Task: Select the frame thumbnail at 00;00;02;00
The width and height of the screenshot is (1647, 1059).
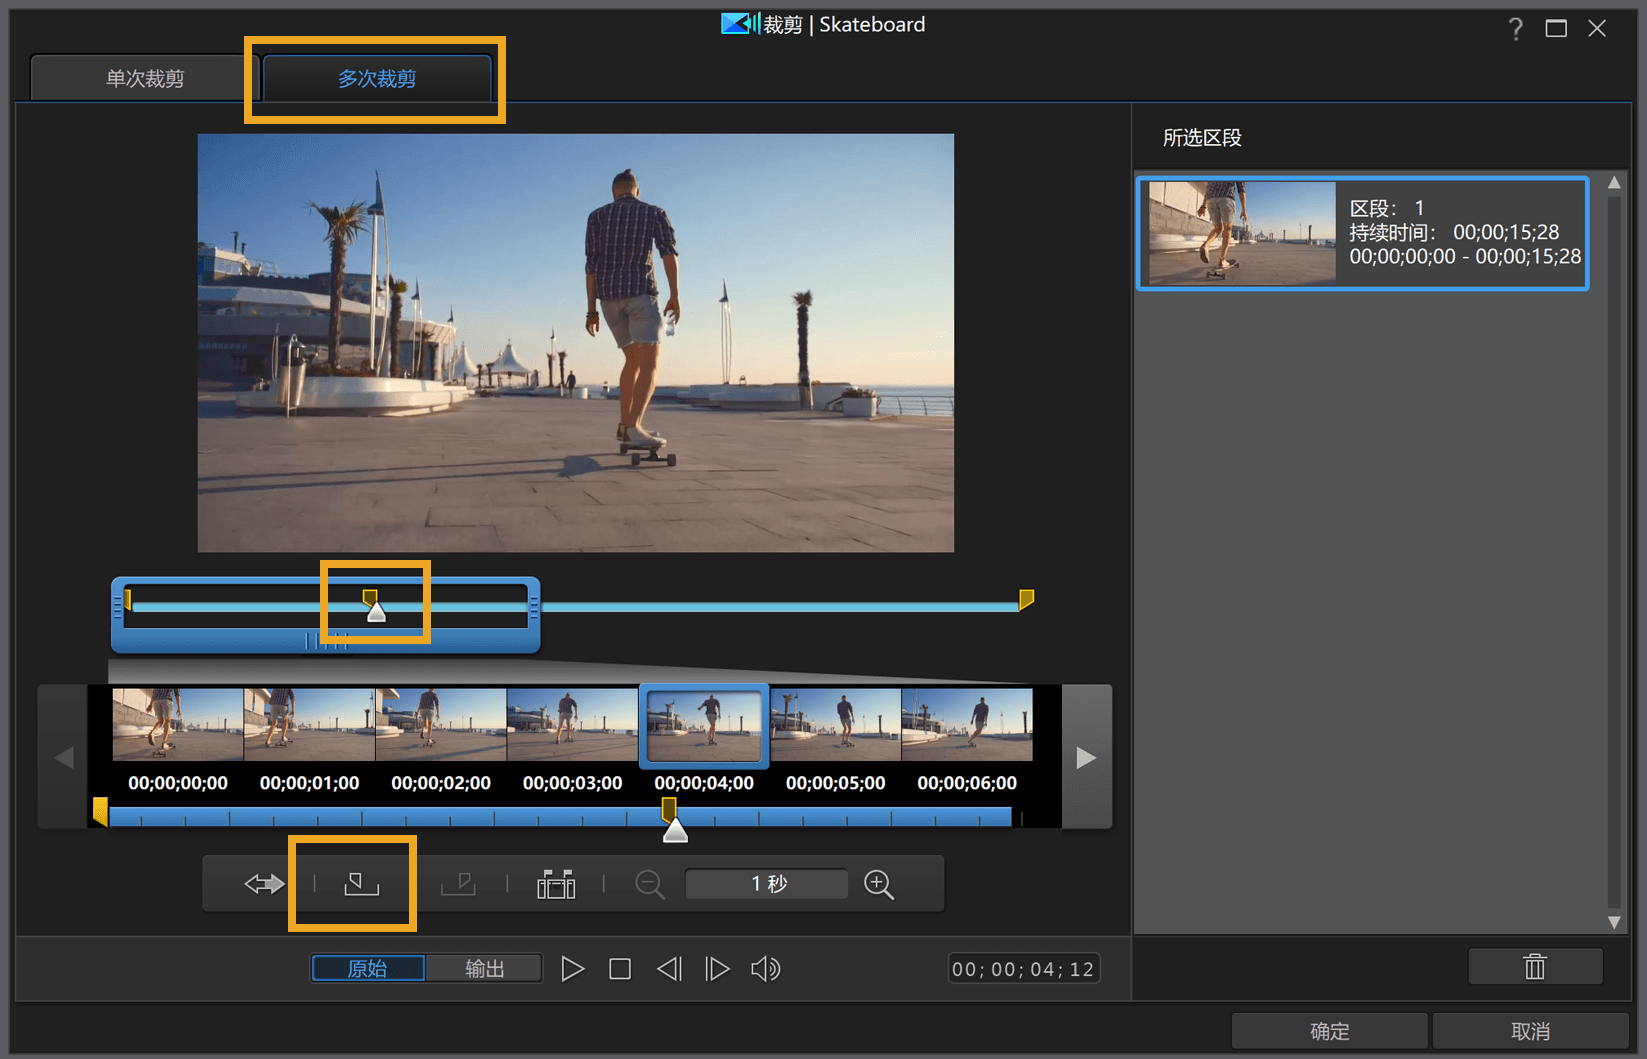Action: click(x=441, y=724)
